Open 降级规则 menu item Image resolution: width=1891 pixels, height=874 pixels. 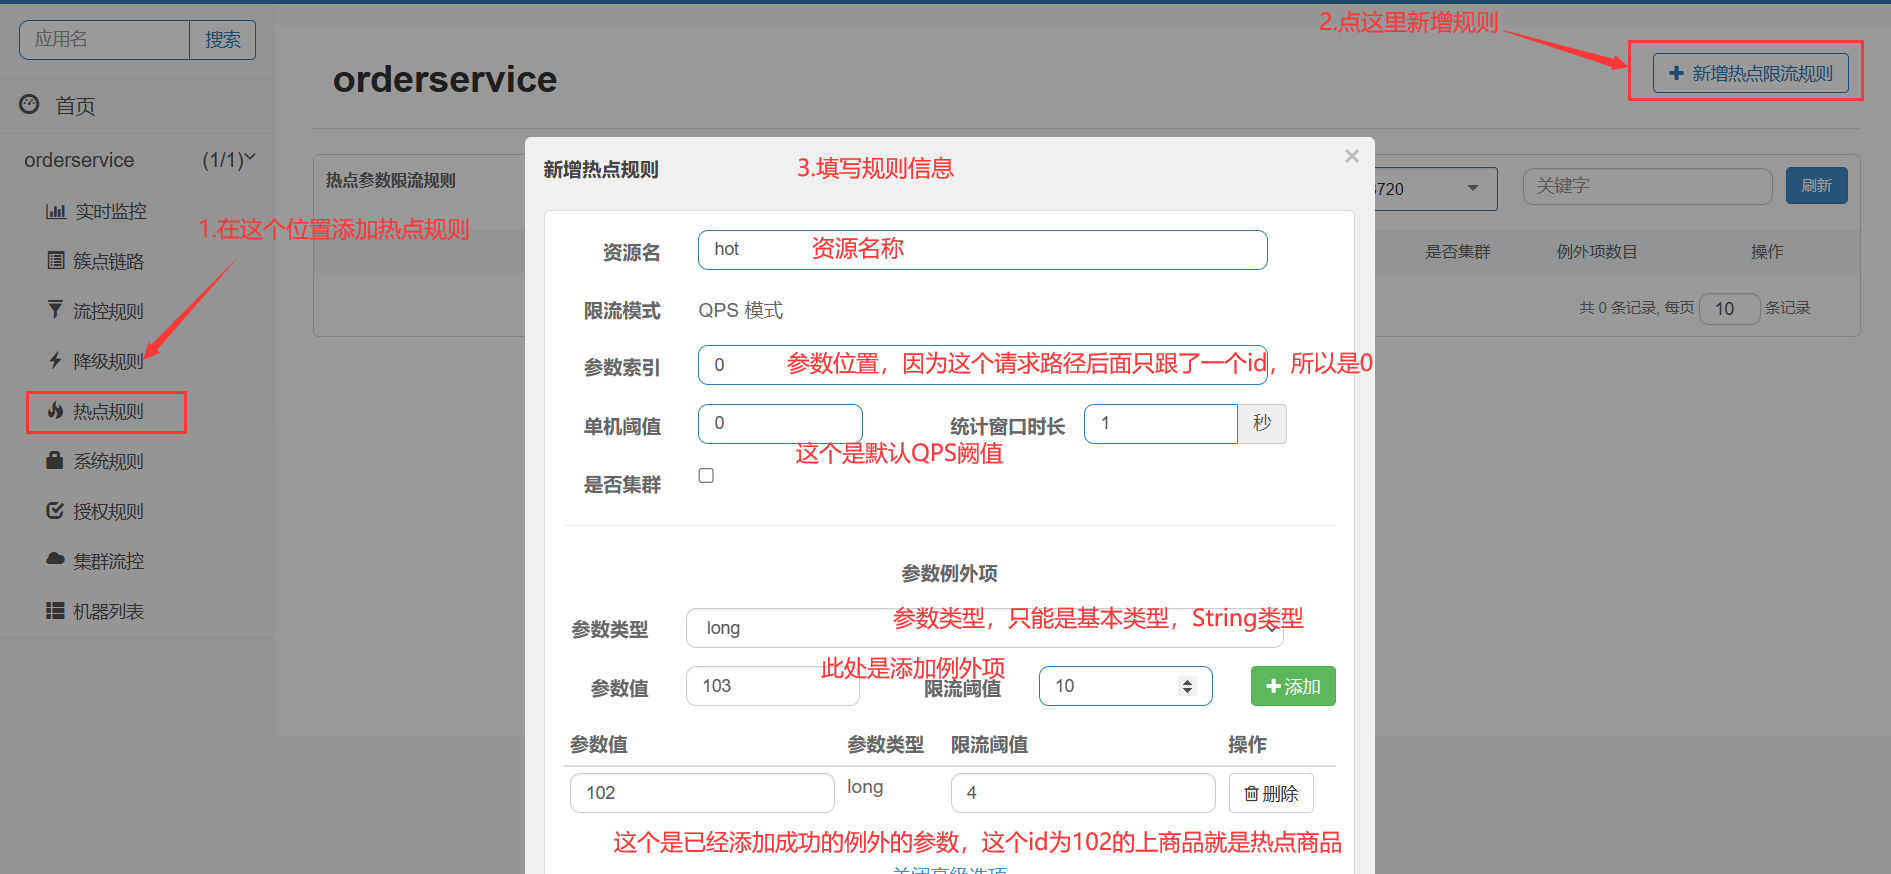point(108,361)
